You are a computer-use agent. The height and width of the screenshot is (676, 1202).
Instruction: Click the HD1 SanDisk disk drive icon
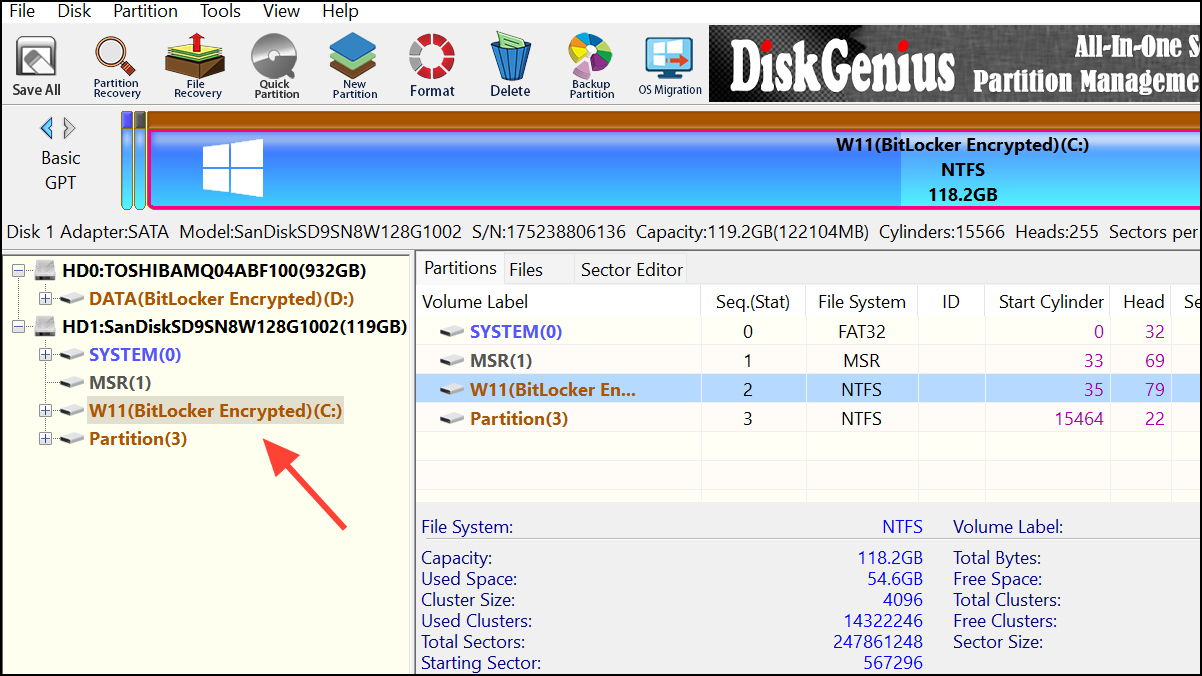46,327
